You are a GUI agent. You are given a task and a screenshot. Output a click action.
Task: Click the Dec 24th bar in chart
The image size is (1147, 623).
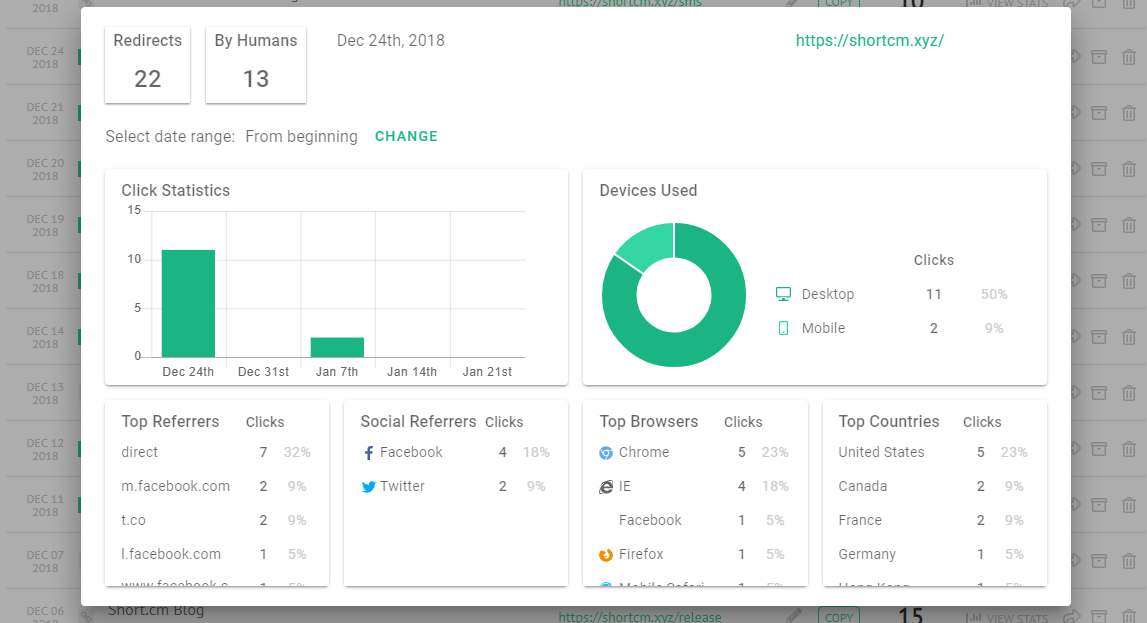188,303
